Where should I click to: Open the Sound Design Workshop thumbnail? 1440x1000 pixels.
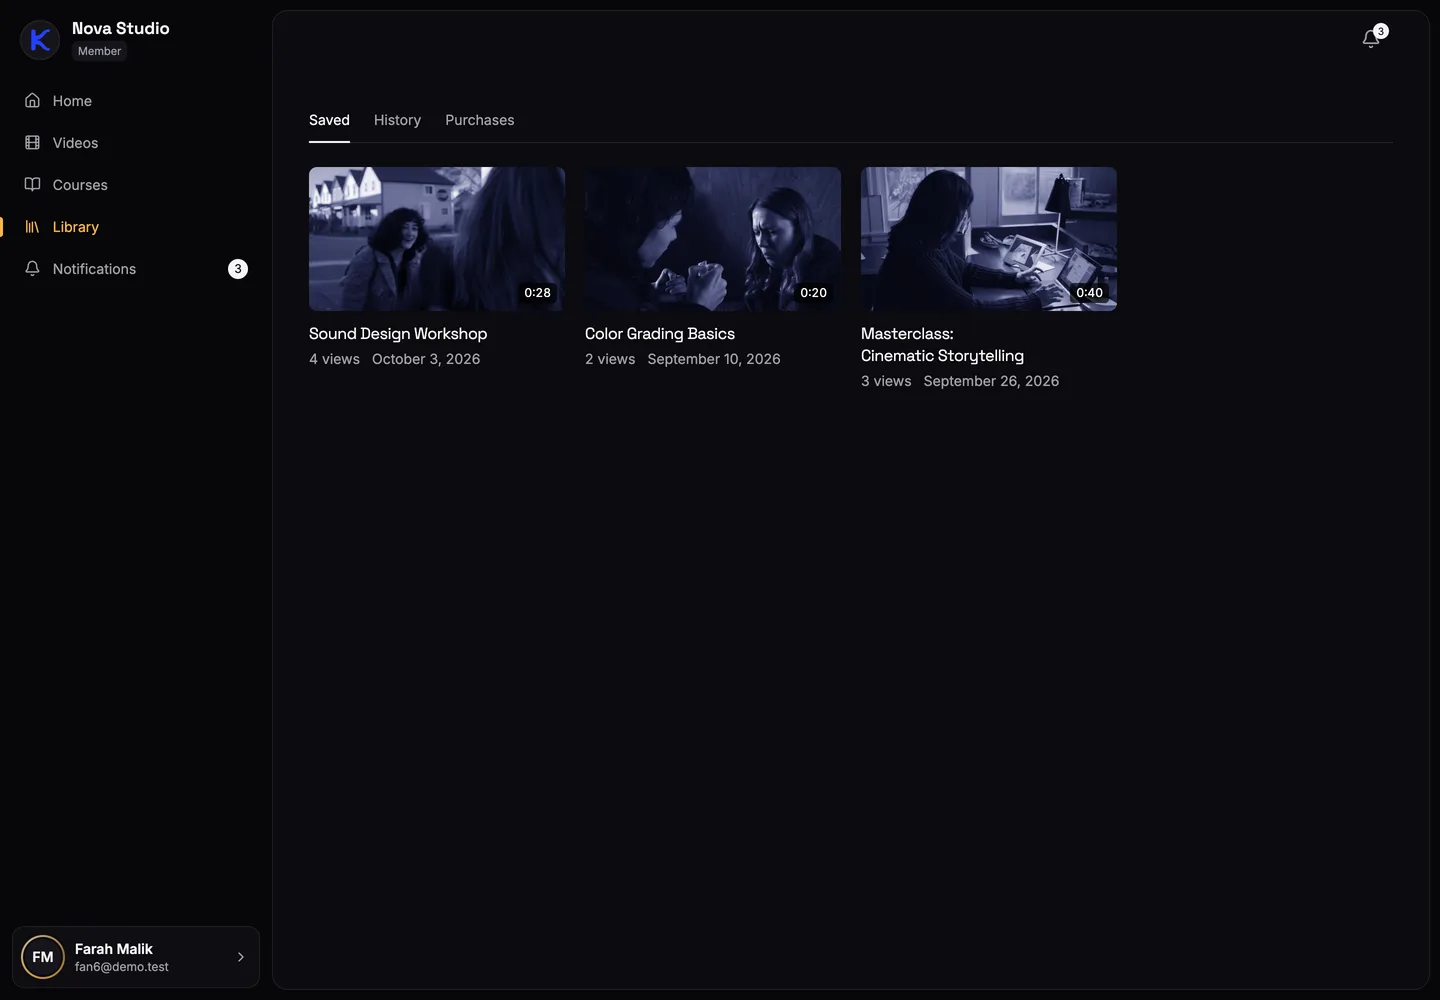click(437, 239)
